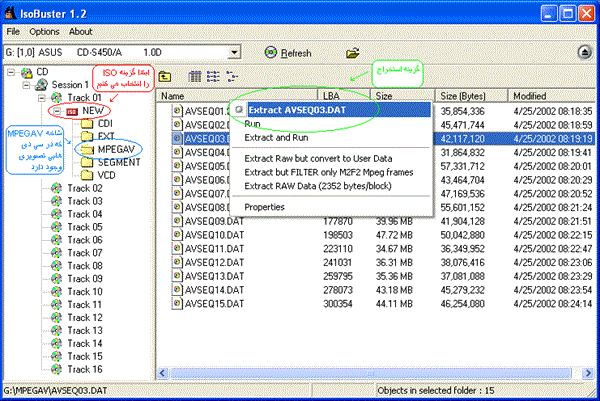
Task: Sort by the Name column header
Action: [x=237, y=96]
